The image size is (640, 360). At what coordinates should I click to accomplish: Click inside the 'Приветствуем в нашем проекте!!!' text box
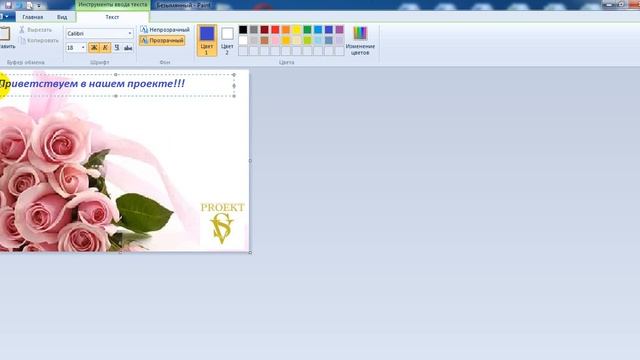[117, 85]
